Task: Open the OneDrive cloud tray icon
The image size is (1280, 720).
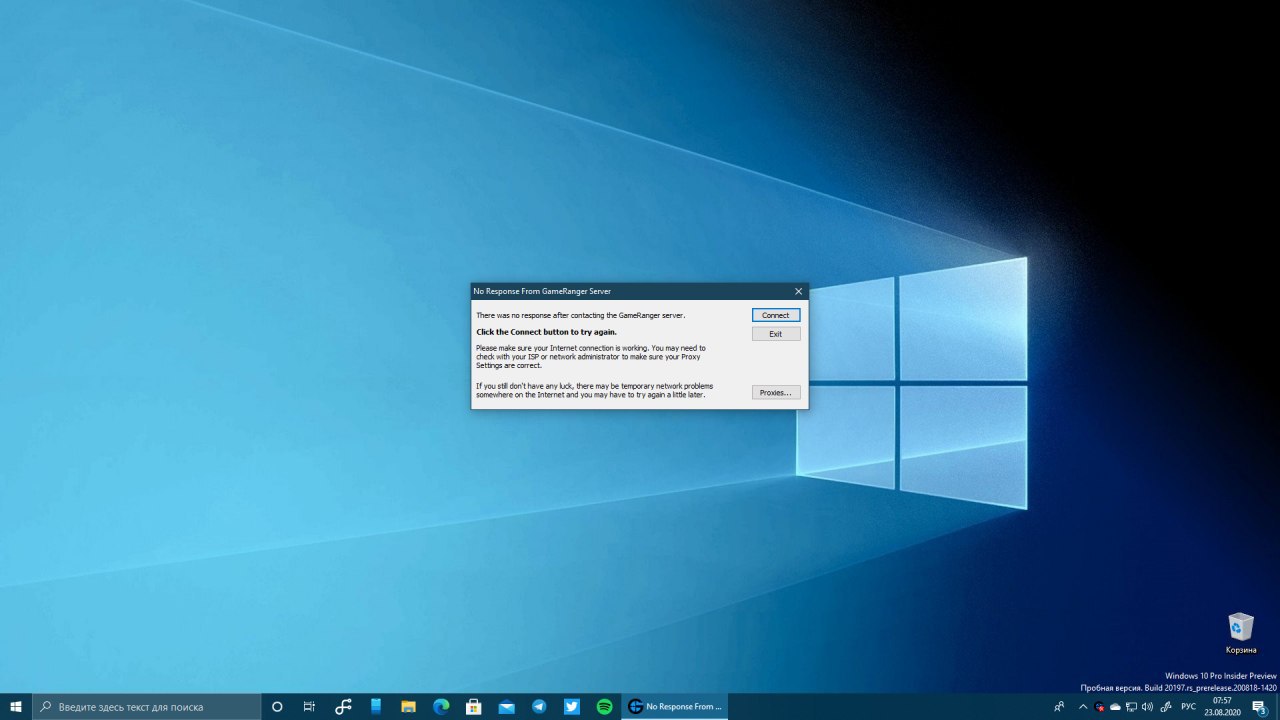Action: pyautogui.click(x=1115, y=707)
